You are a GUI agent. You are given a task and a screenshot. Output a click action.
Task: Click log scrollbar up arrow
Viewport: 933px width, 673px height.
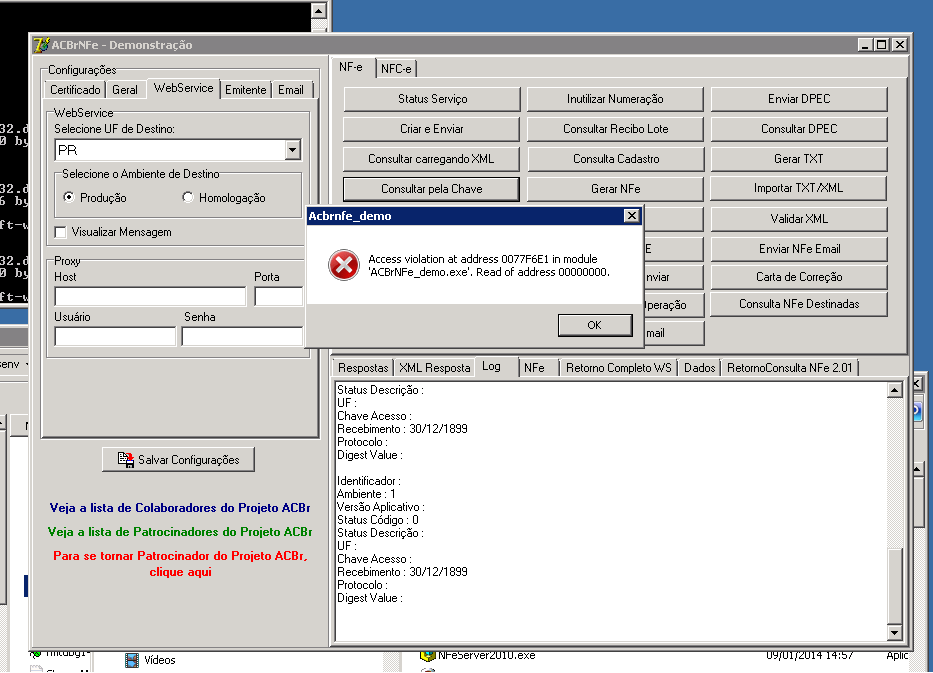click(x=894, y=390)
